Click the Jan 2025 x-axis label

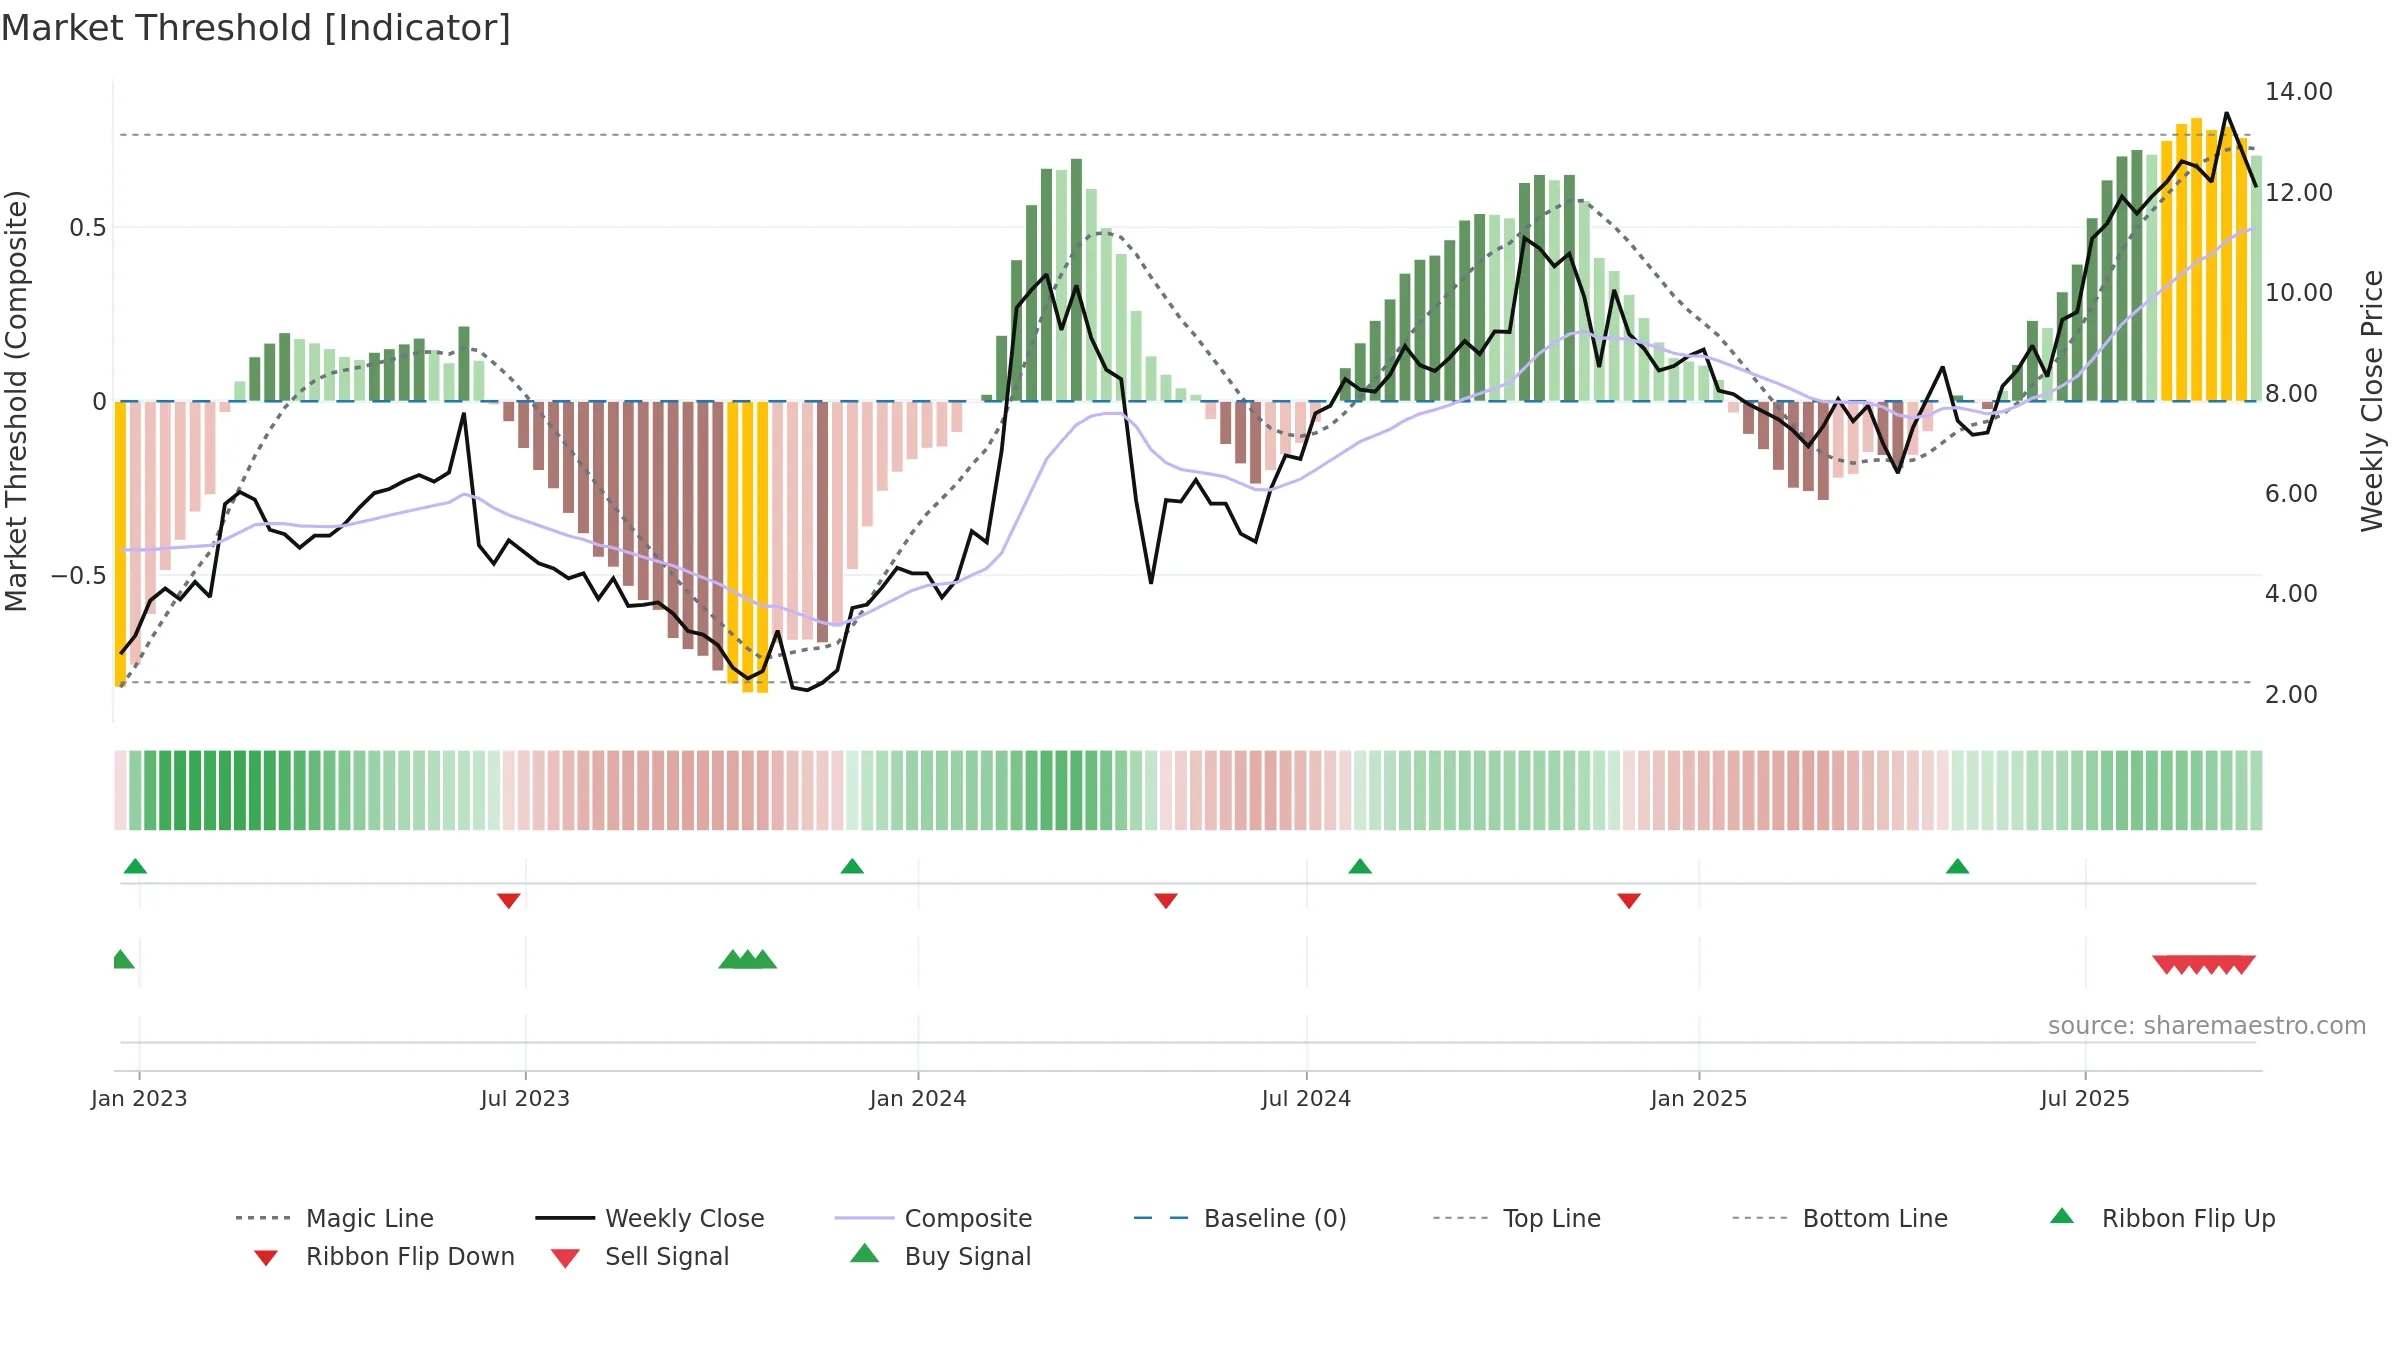pyautogui.click(x=1699, y=1098)
